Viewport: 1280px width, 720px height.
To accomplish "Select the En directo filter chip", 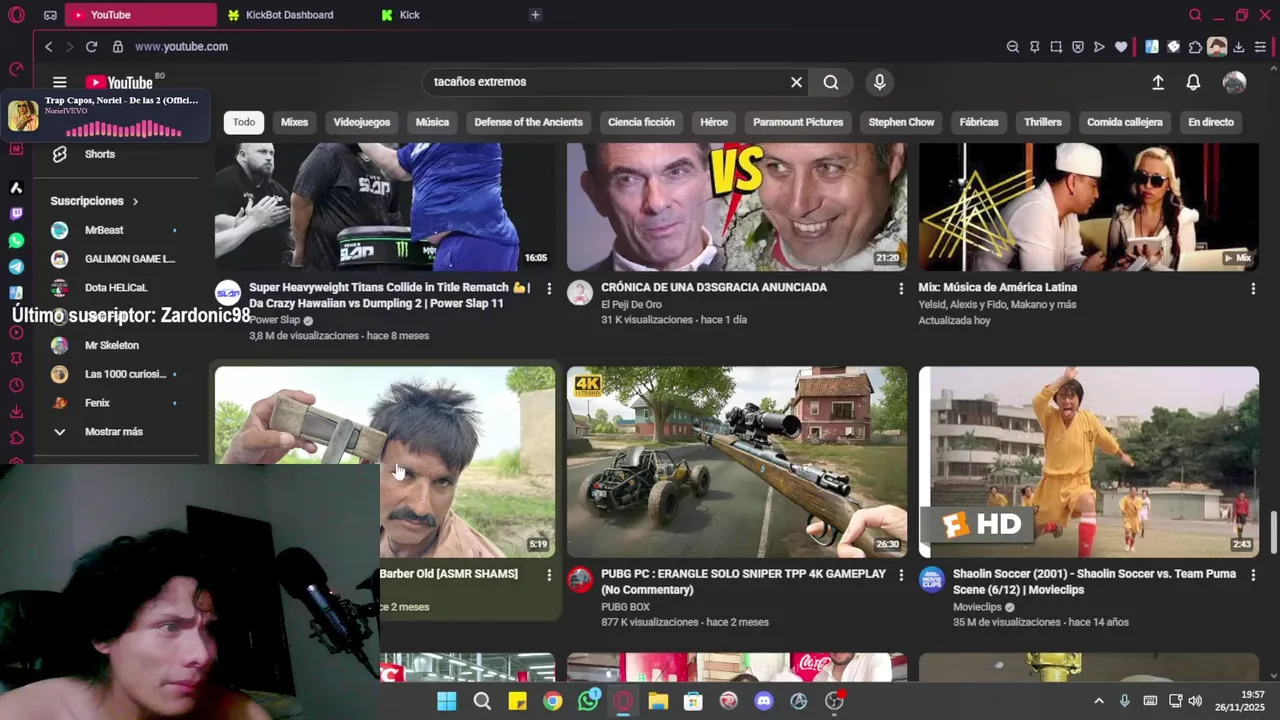I will click(1210, 122).
